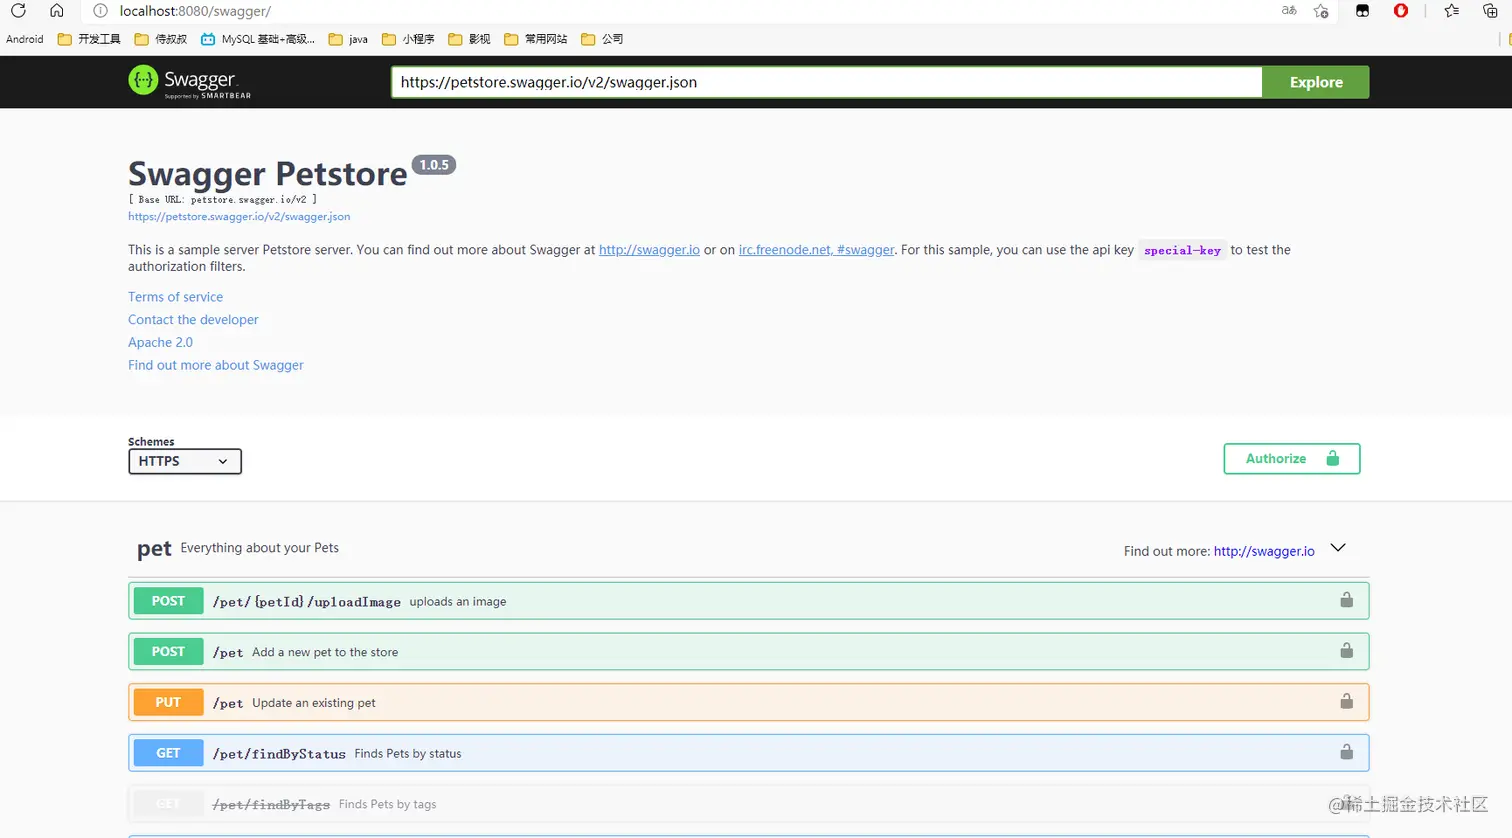Screen dimensions: 1512x838
Task: Open the Find out more about Swagger link
Action: (x=216, y=365)
